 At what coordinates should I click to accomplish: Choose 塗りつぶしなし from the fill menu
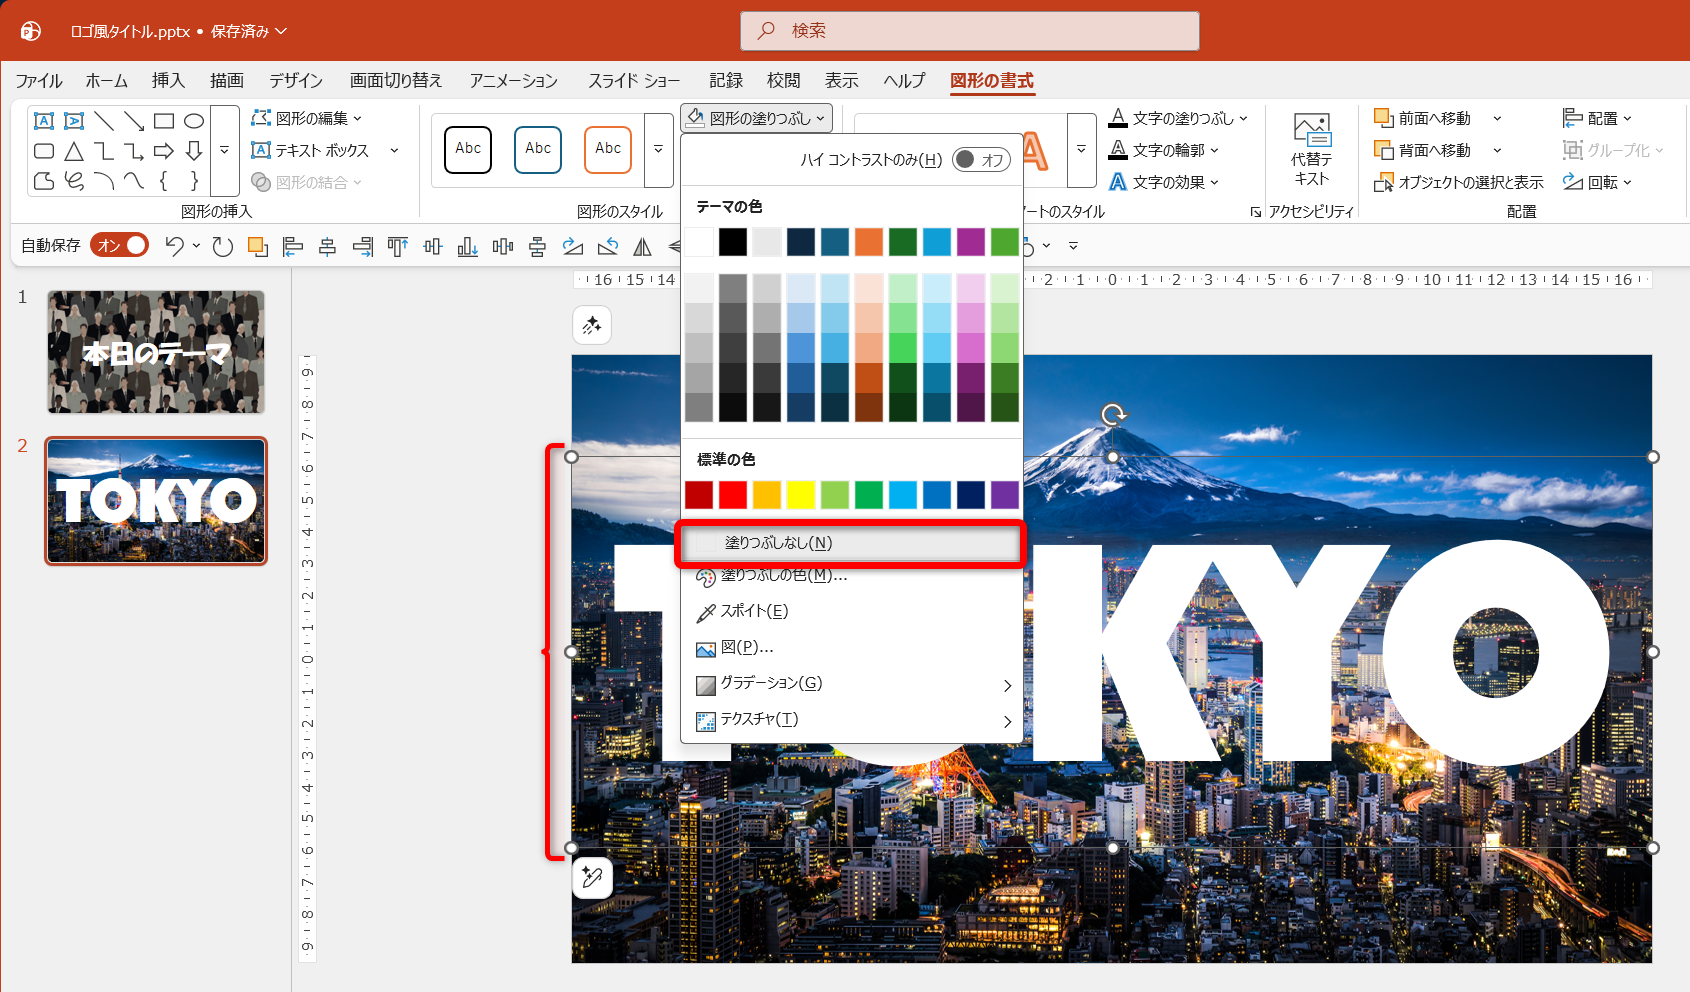[x=851, y=544]
